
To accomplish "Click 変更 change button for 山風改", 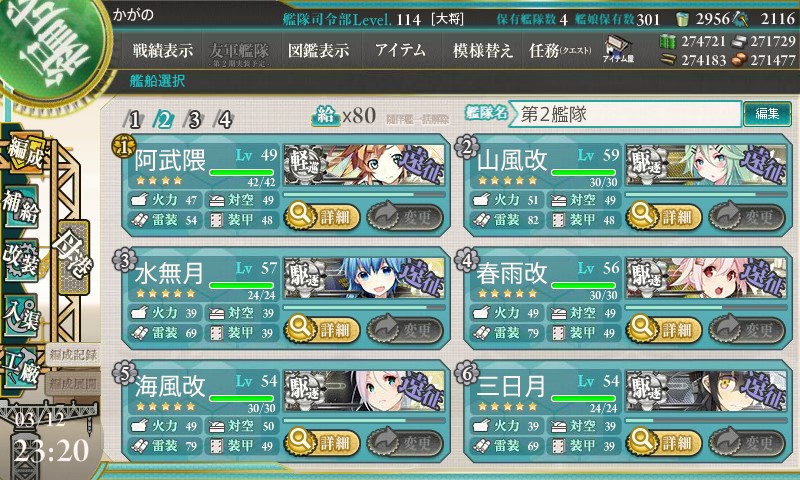I will click(x=747, y=217).
